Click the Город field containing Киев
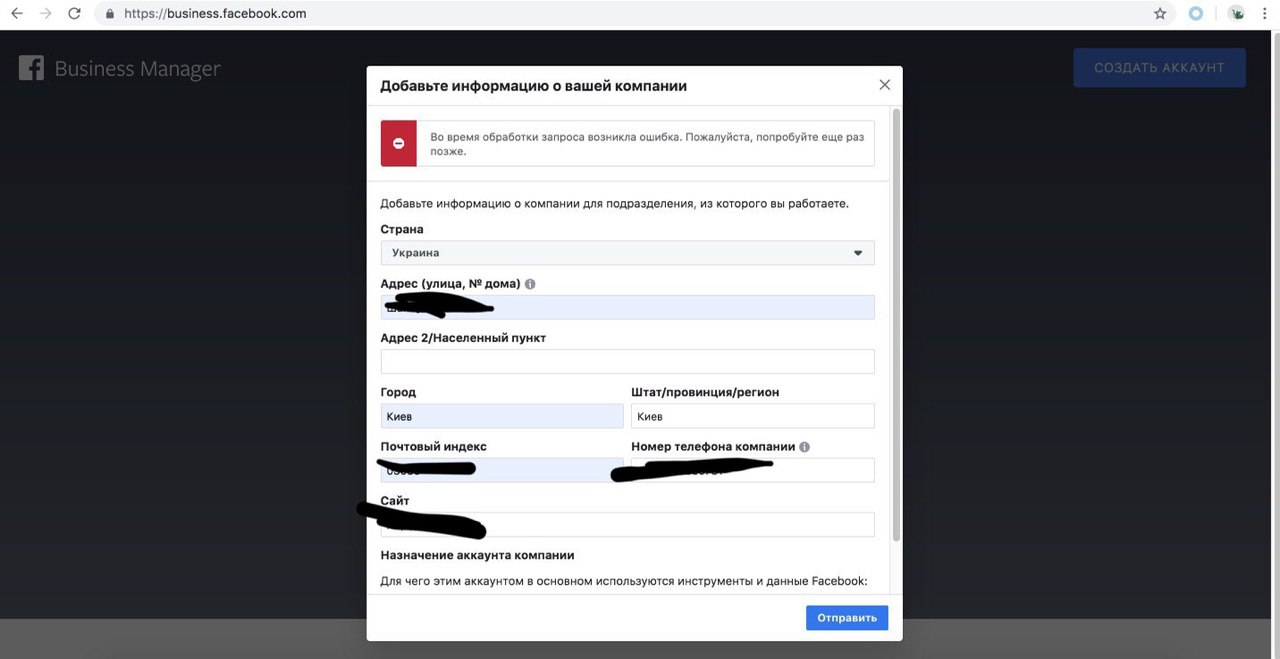The image size is (1280, 659). point(502,416)
